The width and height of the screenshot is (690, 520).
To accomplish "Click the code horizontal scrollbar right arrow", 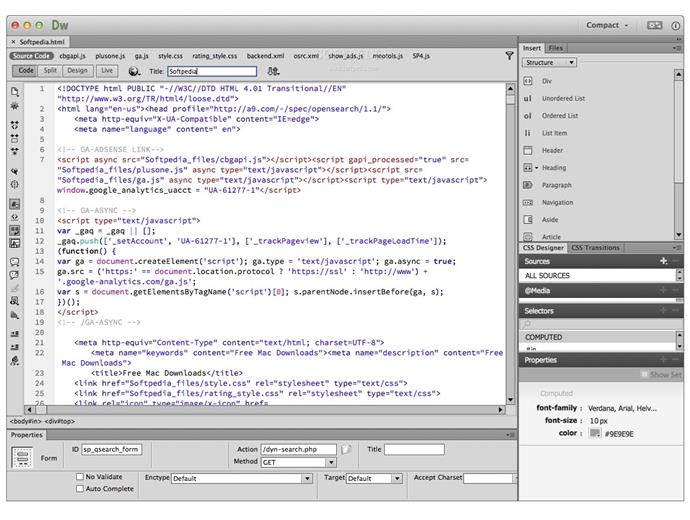I will (x=500, y=410).
